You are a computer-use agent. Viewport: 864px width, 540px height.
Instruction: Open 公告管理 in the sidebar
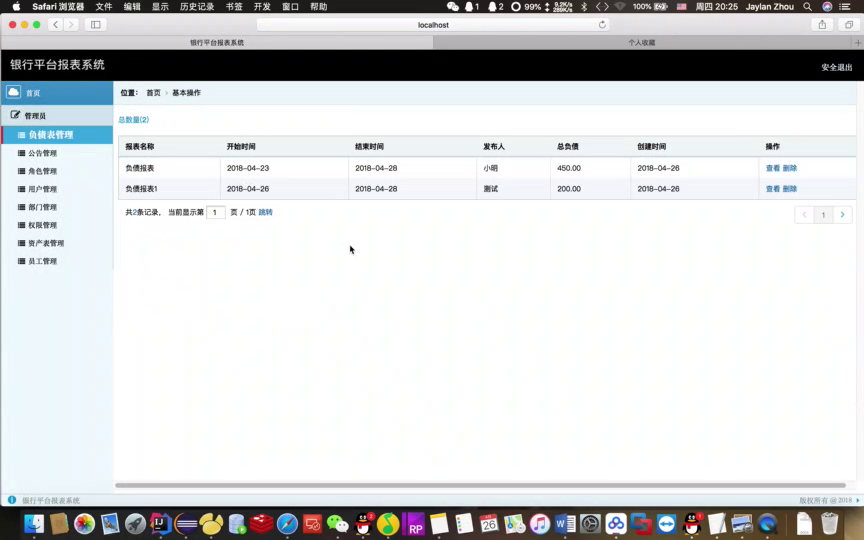coord(42,153)
